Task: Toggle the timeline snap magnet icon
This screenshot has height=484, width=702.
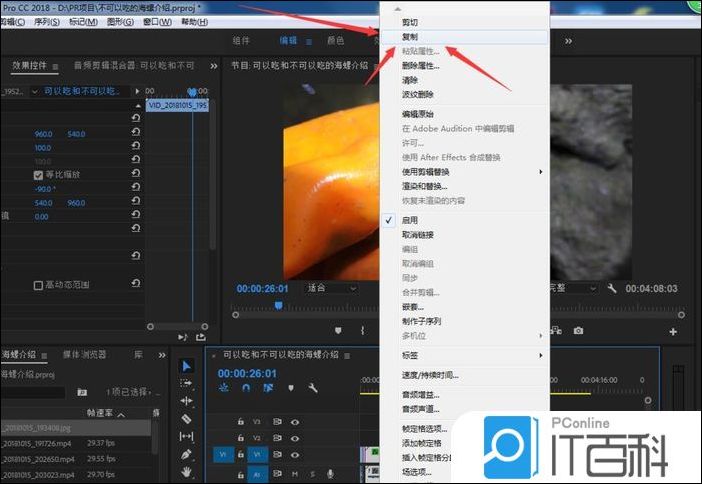Action: click(x=245, y=388)
